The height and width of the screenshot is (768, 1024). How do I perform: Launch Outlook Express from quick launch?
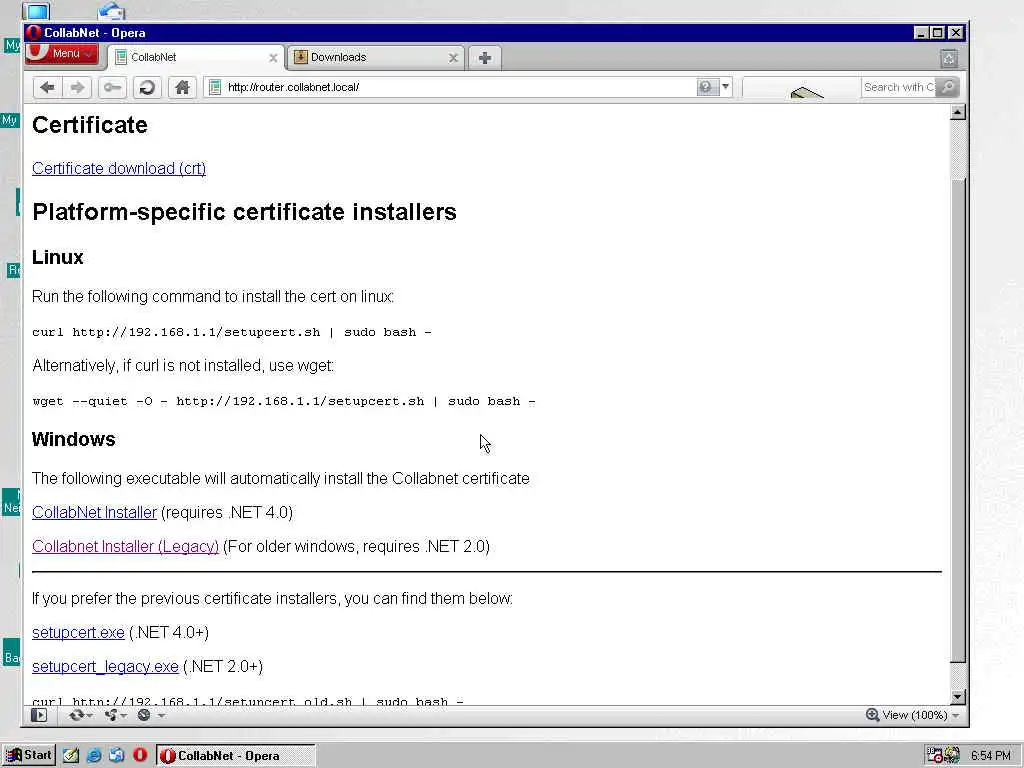click(x=117, y=756)
